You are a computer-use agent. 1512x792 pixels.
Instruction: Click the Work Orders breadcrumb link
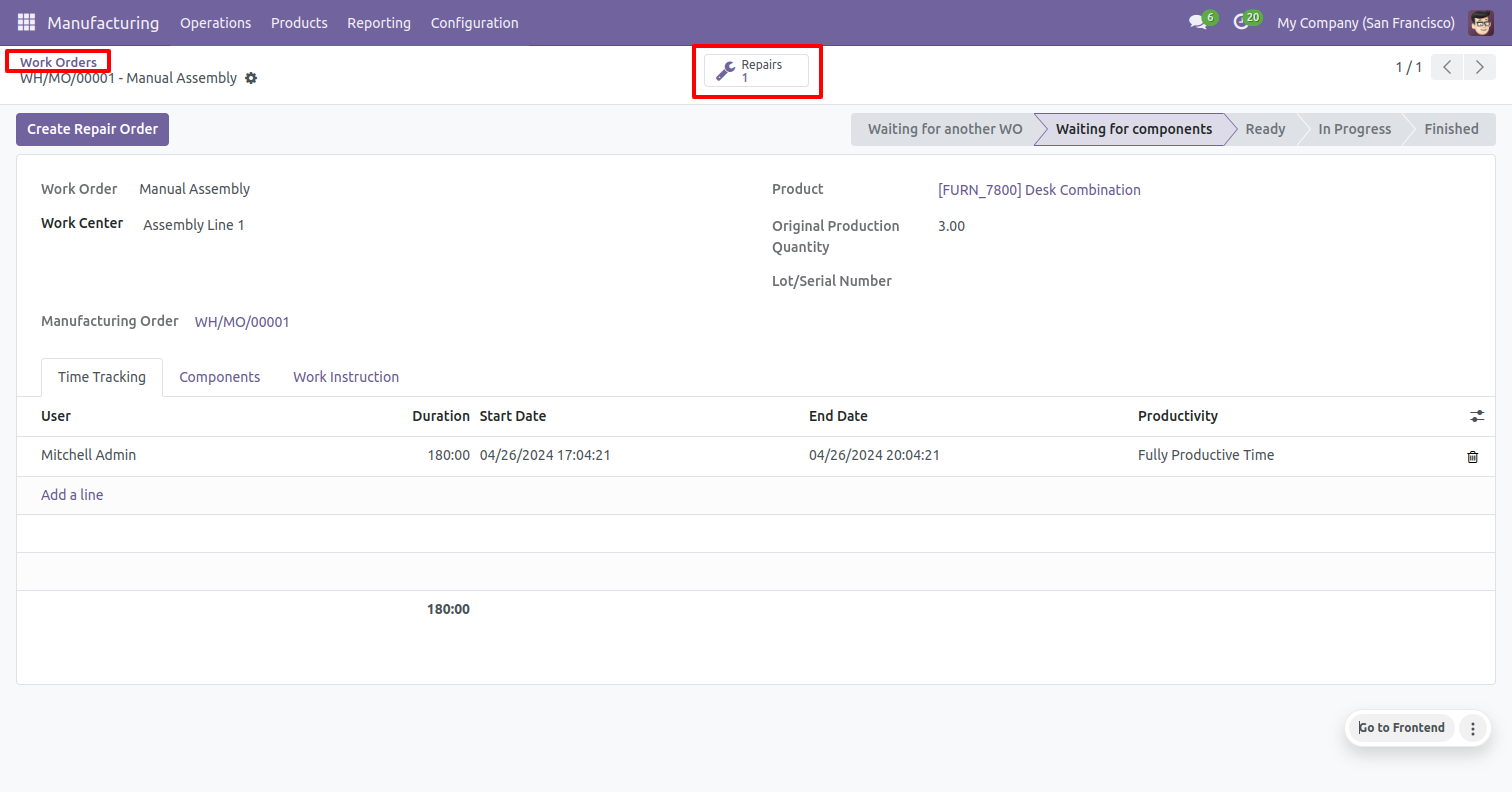tap(58, 62)
